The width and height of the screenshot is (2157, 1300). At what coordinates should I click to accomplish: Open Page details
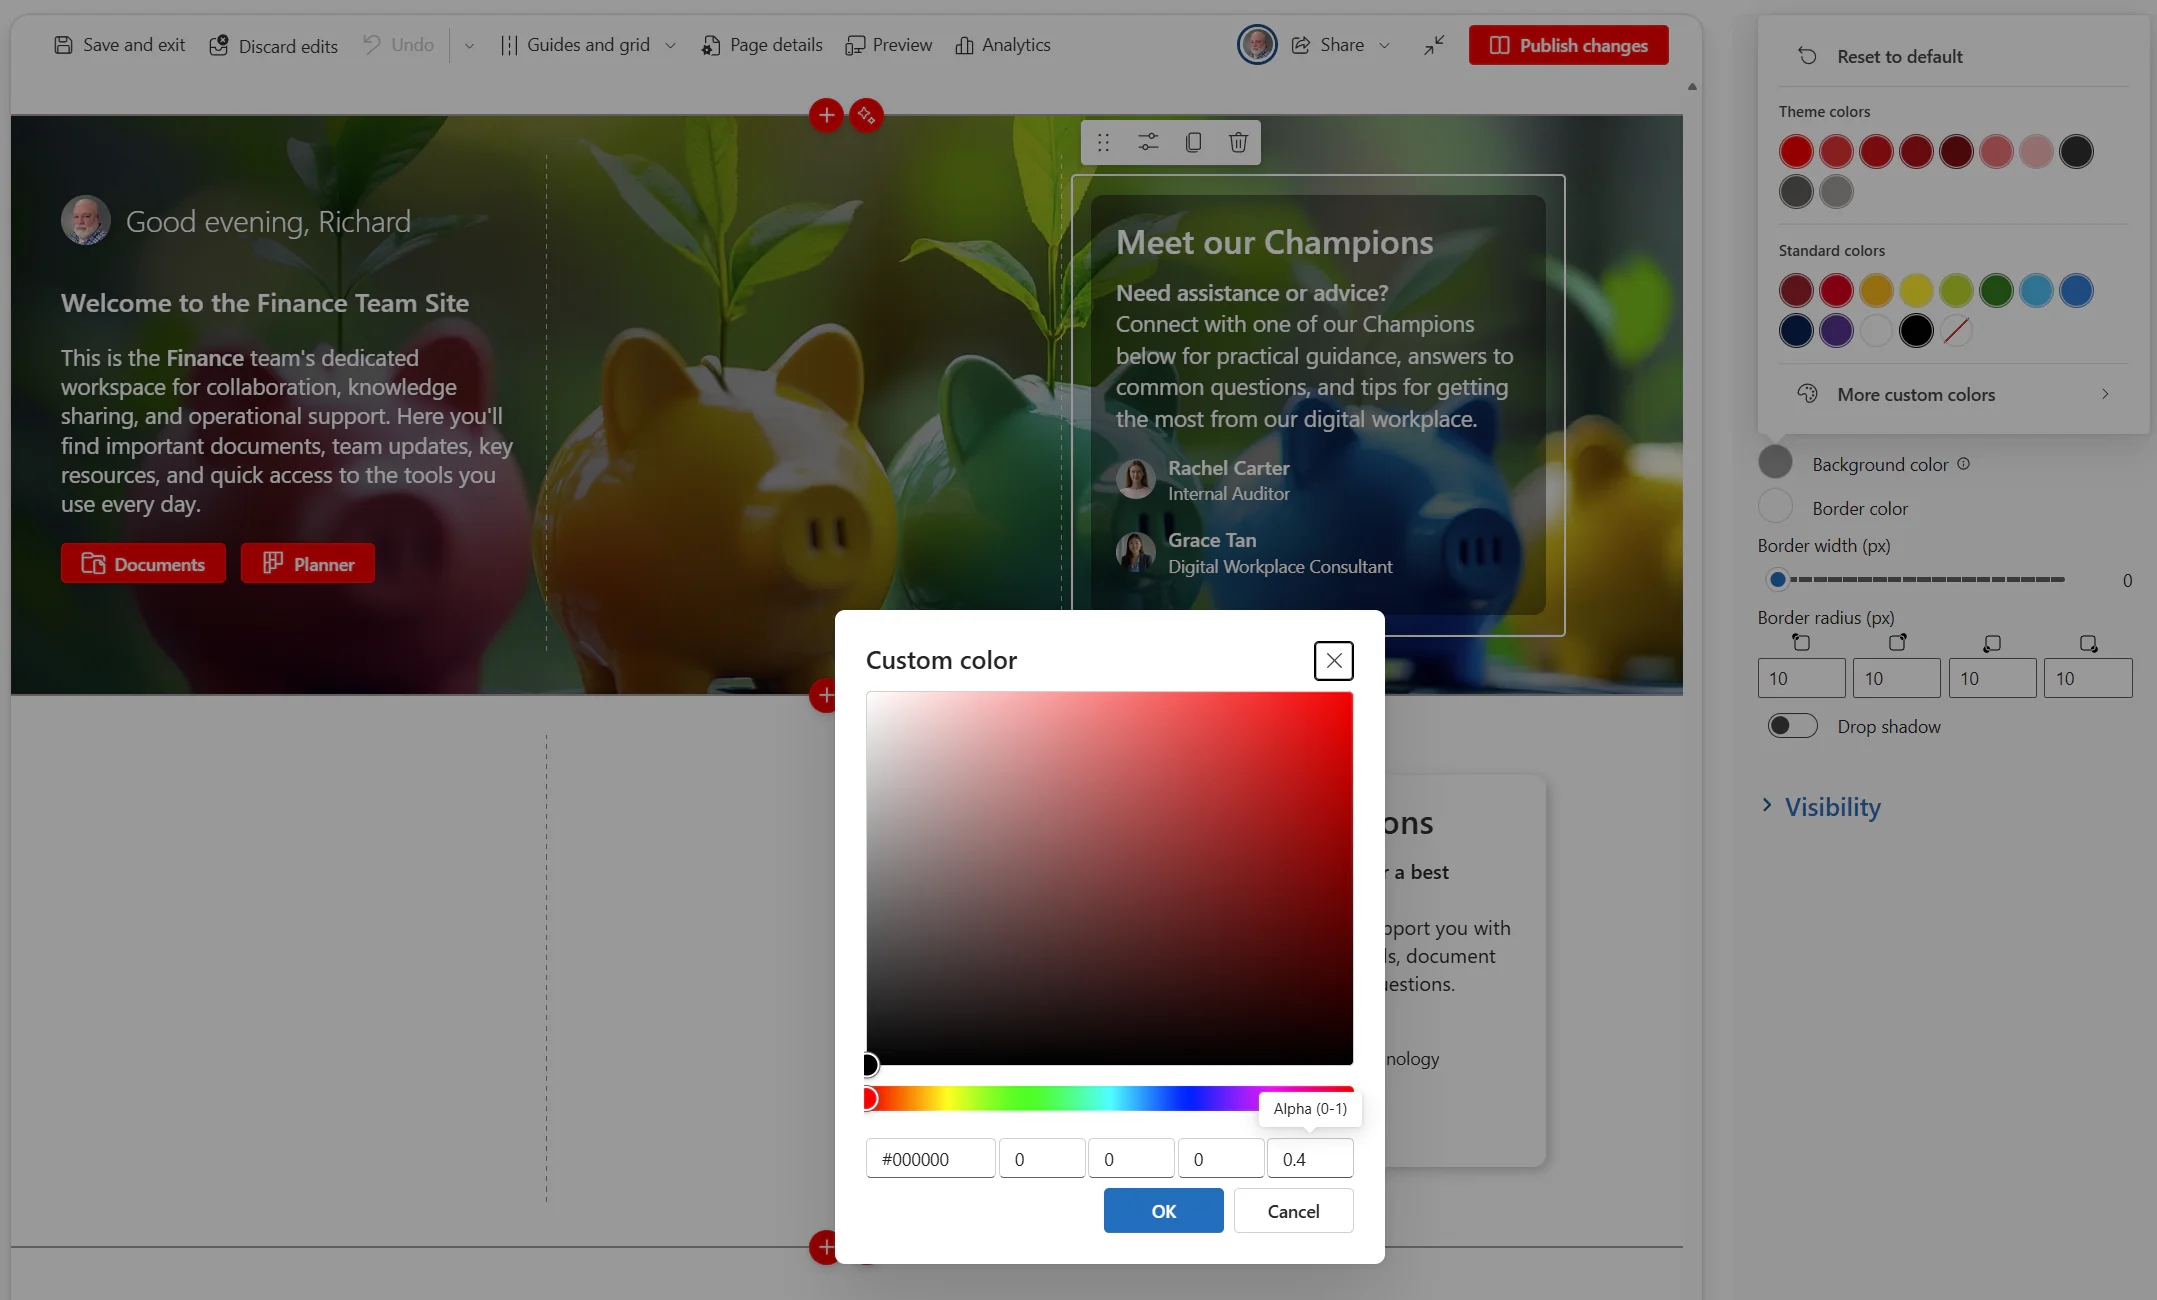coord(762,45)
